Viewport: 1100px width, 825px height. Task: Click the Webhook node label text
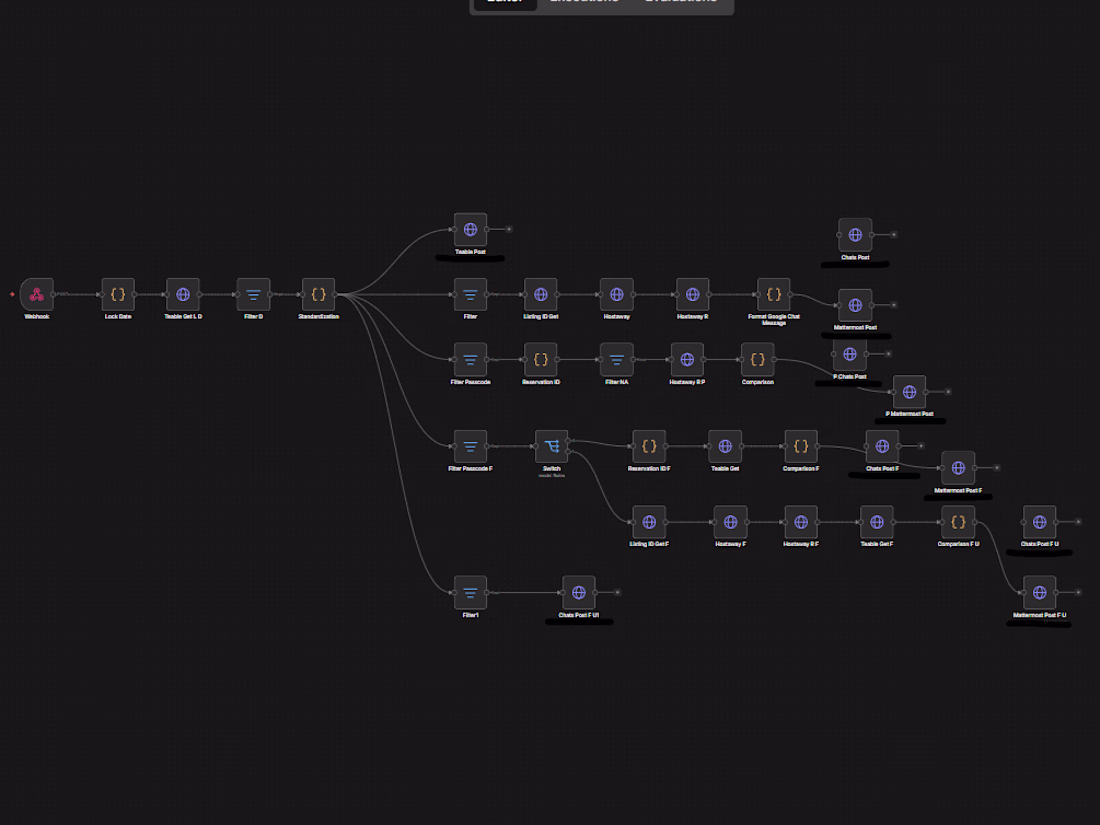pos(36,316)
